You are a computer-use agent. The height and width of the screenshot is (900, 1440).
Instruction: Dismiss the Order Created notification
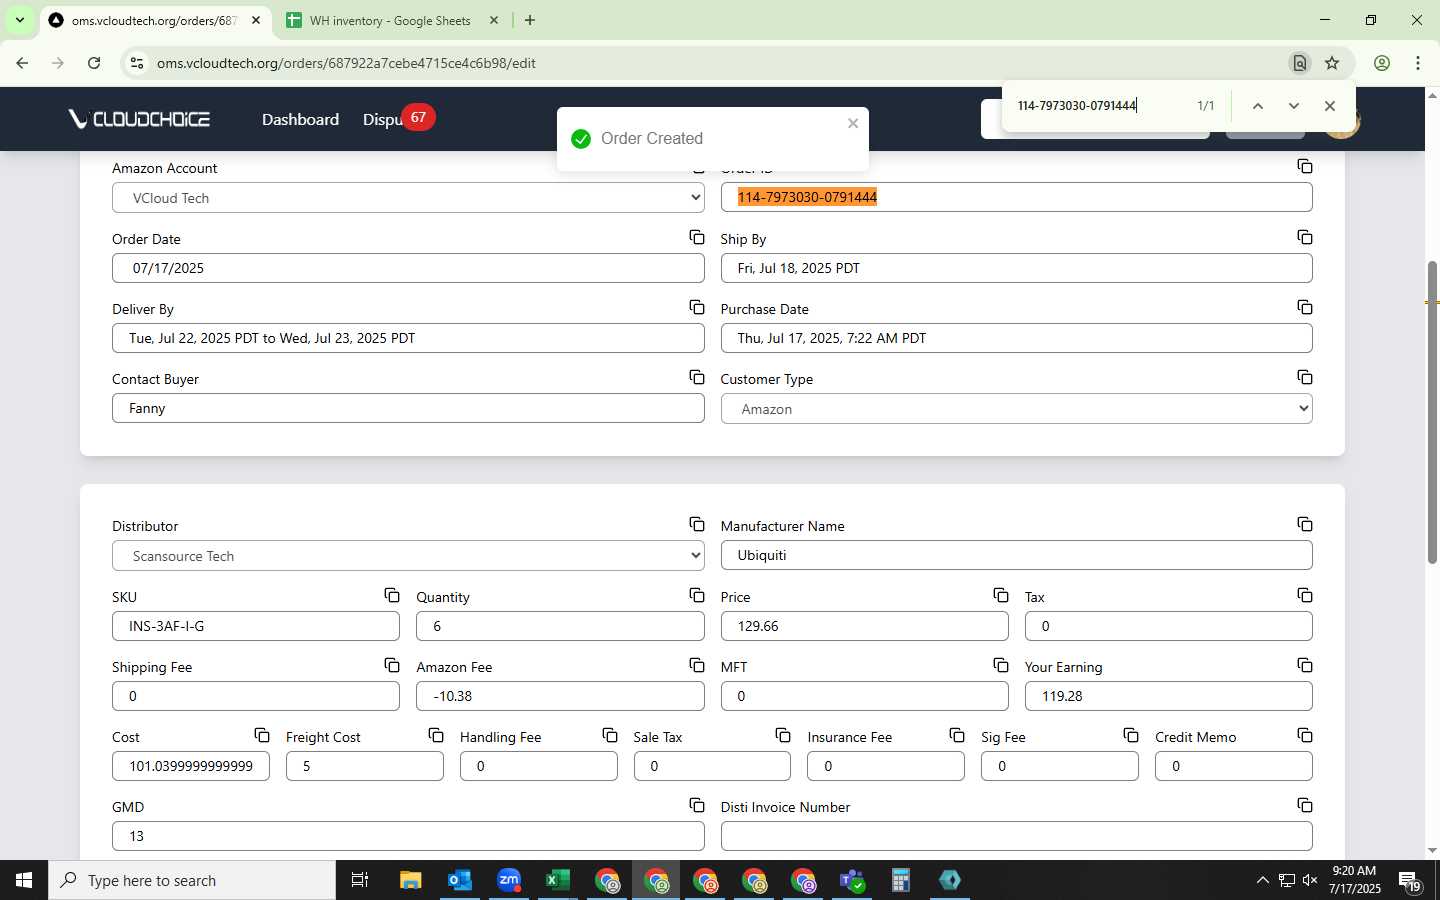853,123
